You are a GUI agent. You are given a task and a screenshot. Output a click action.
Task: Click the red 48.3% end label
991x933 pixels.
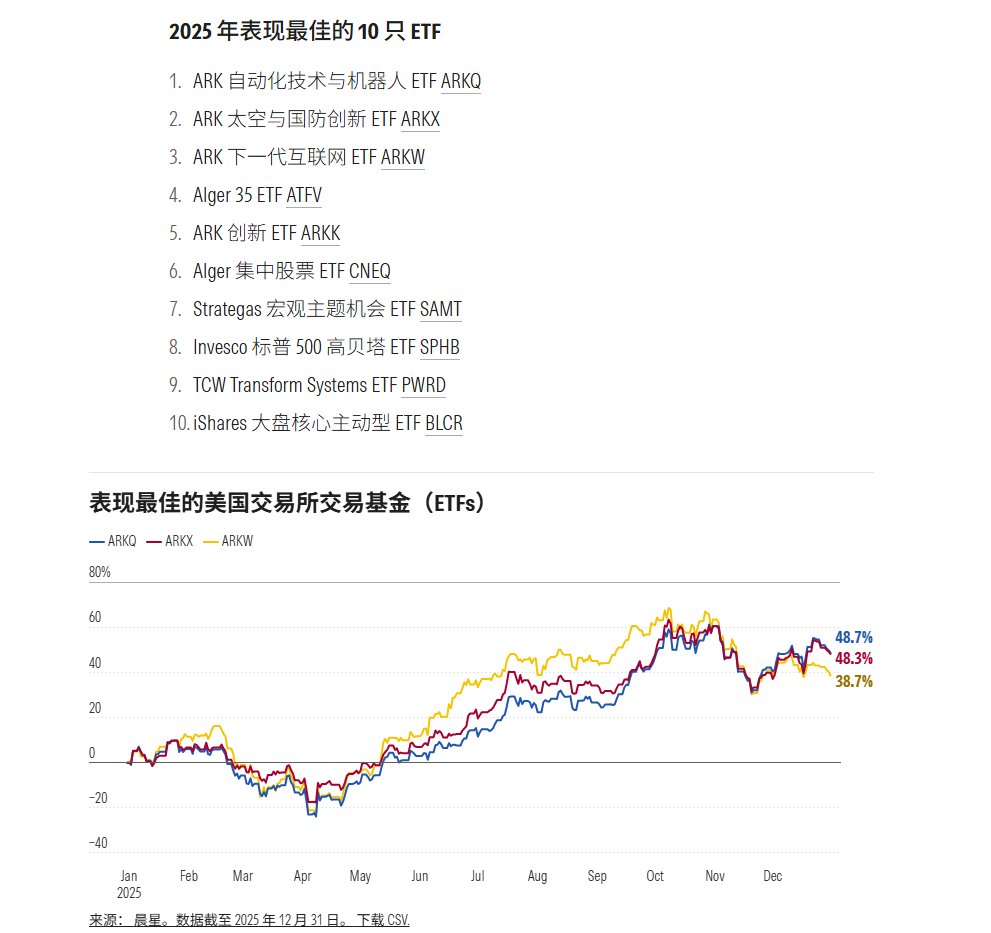tap(854, 658)
